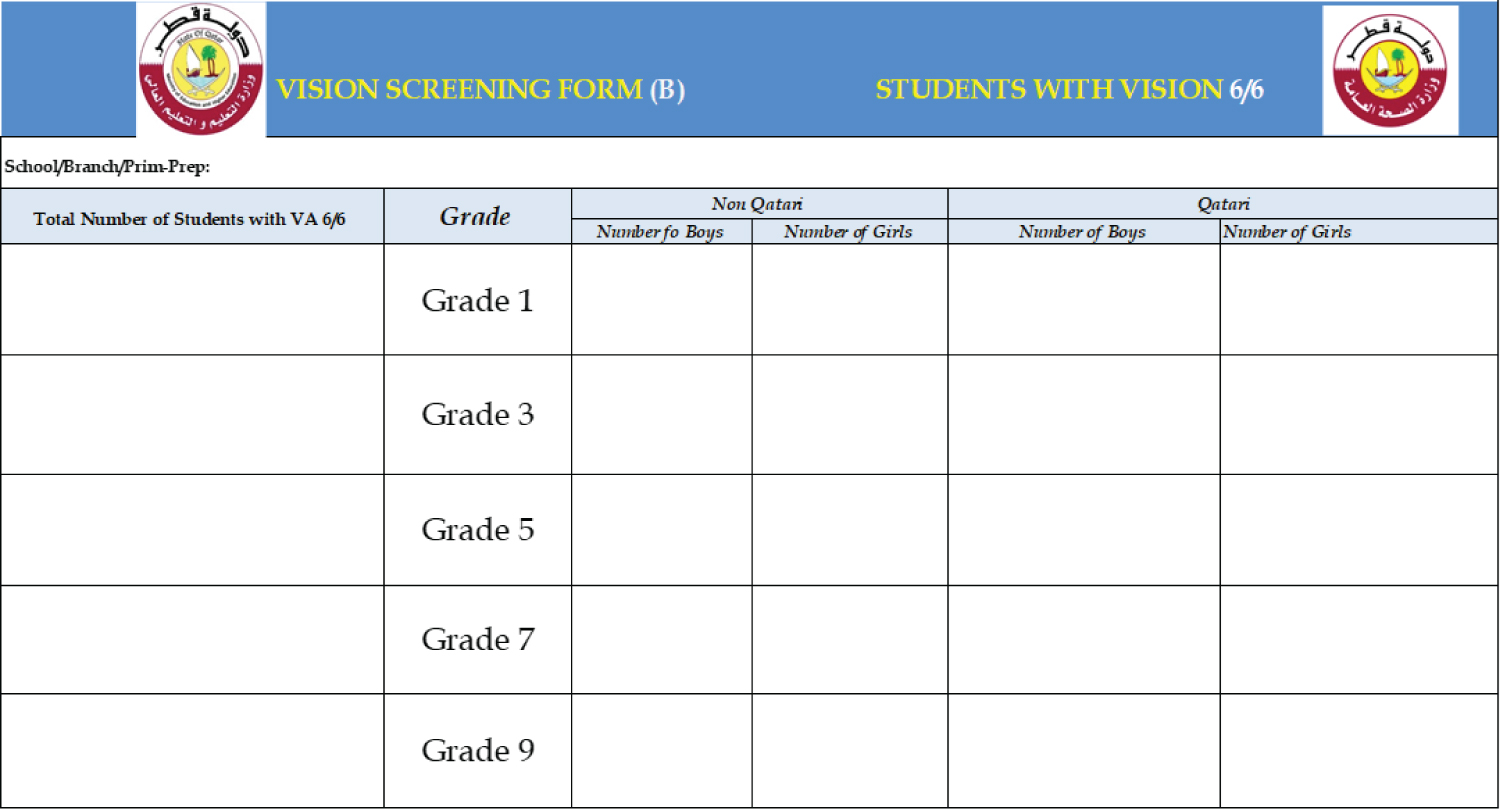Click the Grade 5 row label

[478, 529]
